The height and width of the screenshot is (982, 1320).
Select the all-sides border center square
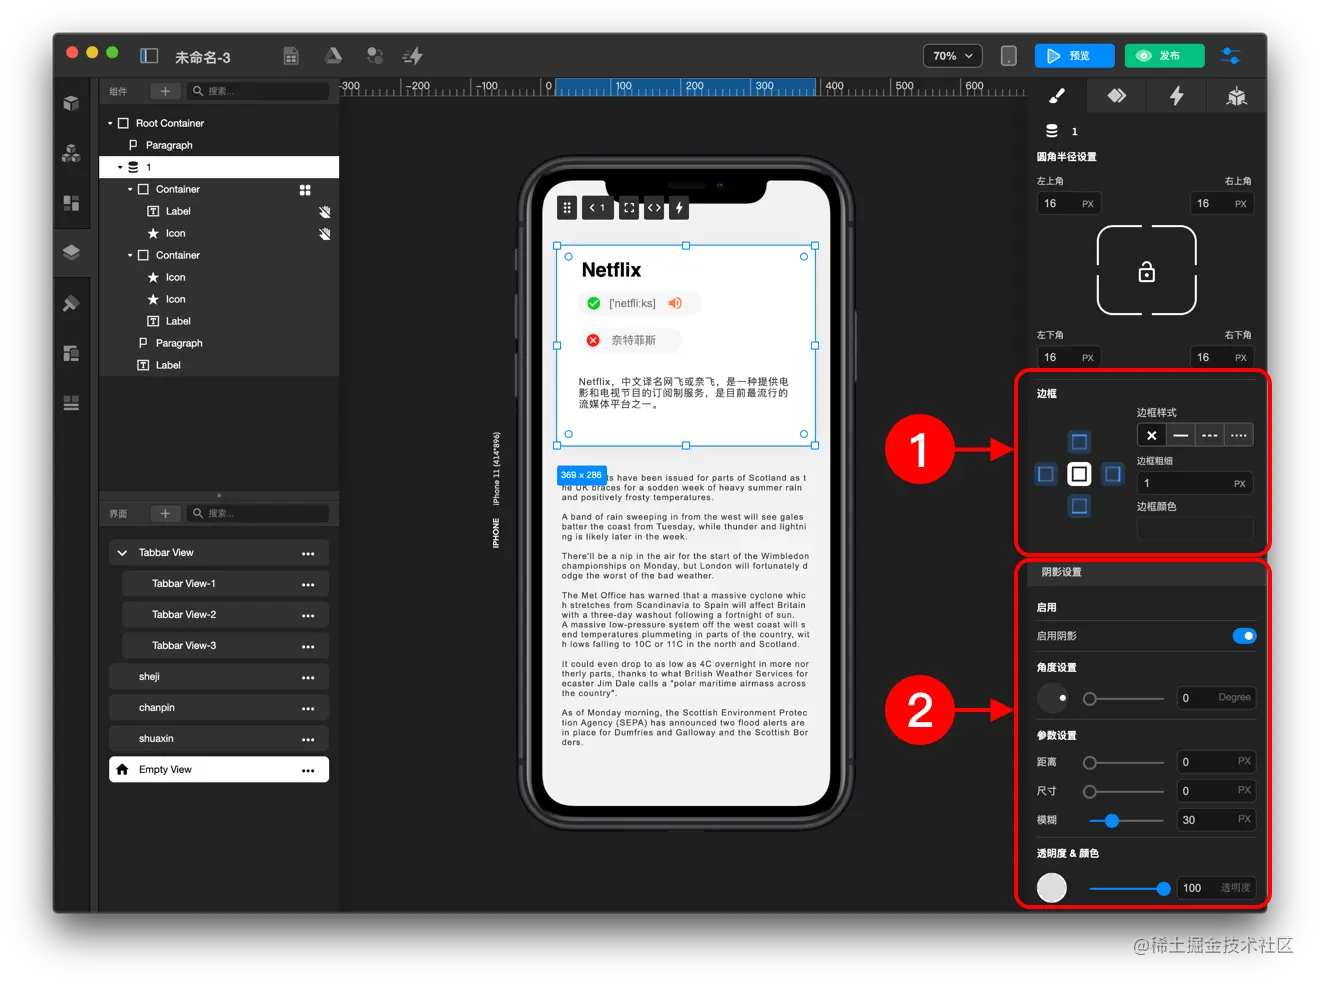1079,474
